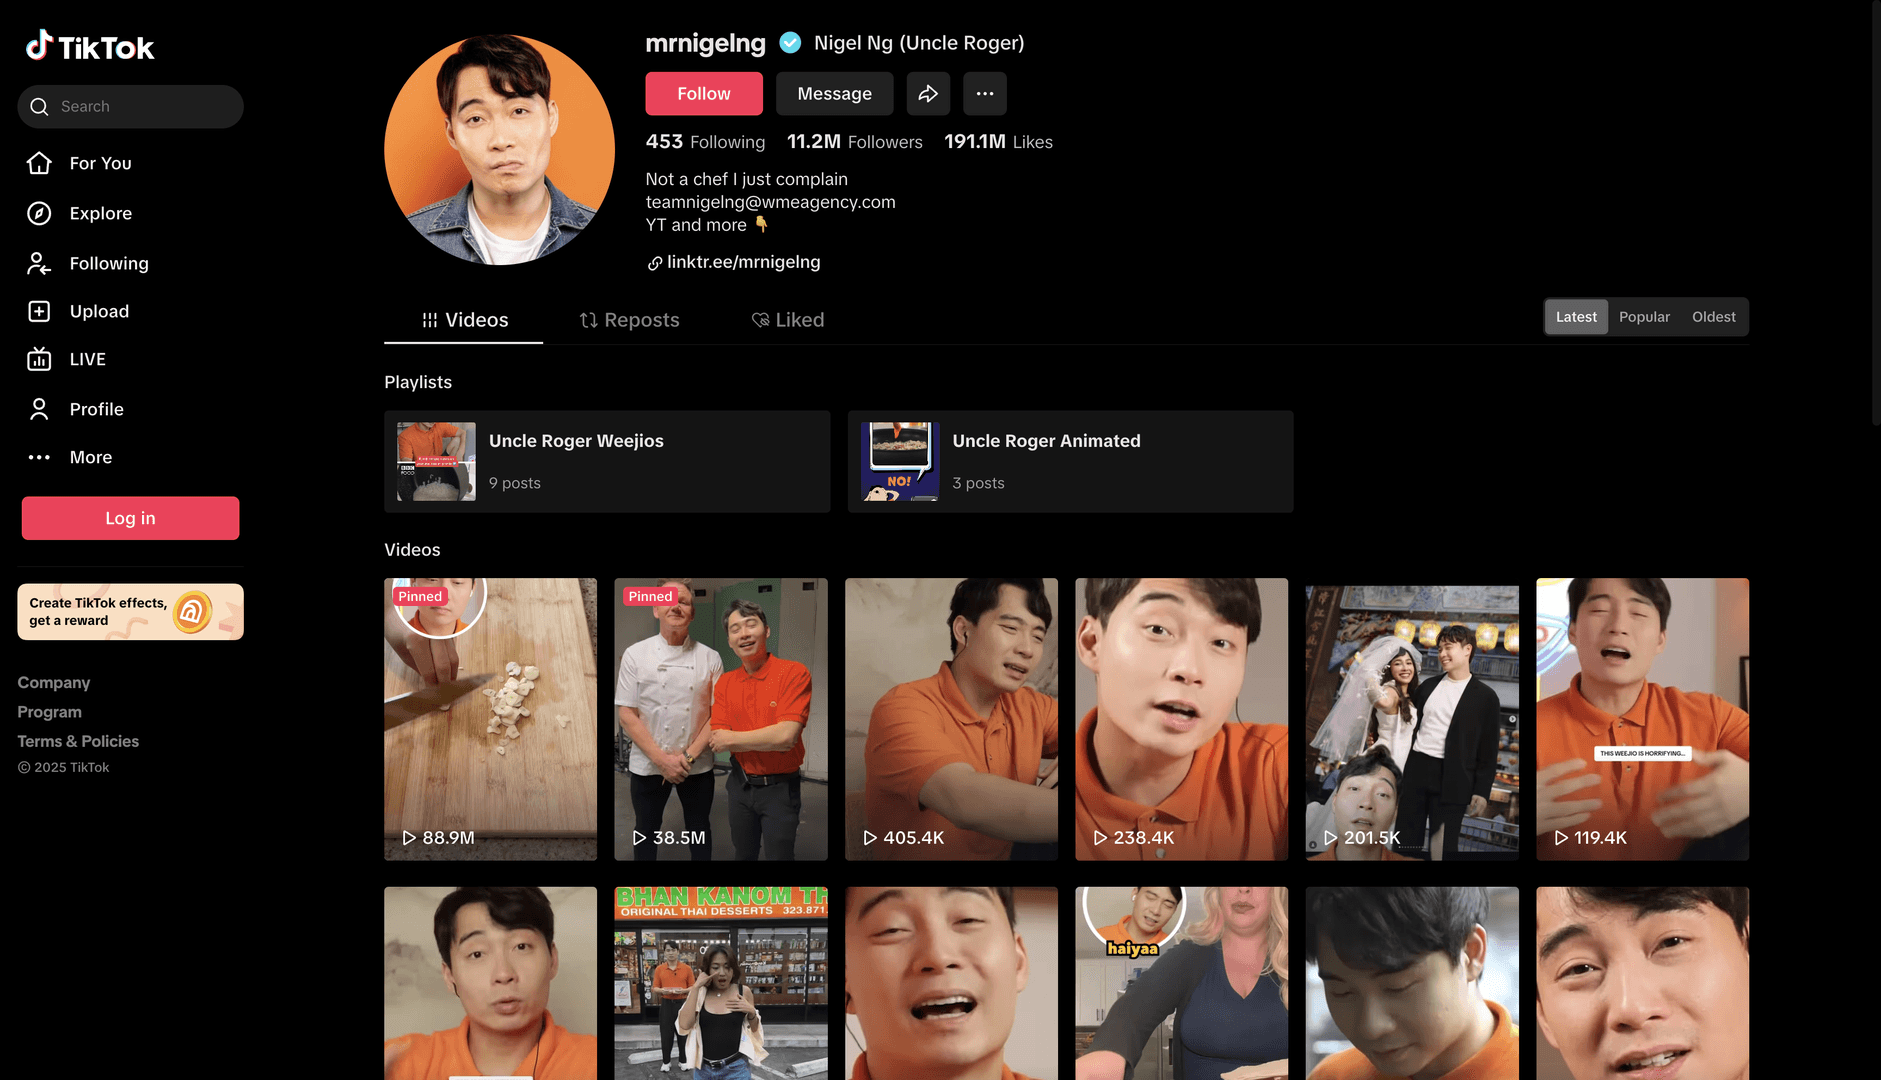
Task: Open the Explore compass icon
Action: pyautogui.click(x=39, y=213)
